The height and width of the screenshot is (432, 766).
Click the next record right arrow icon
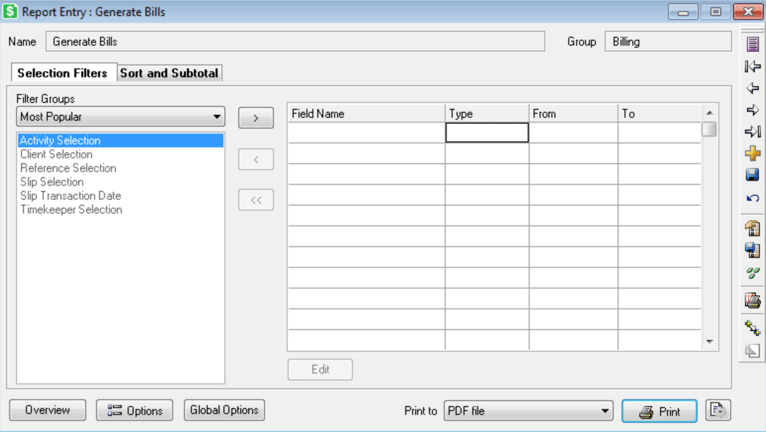click(752, 110)
